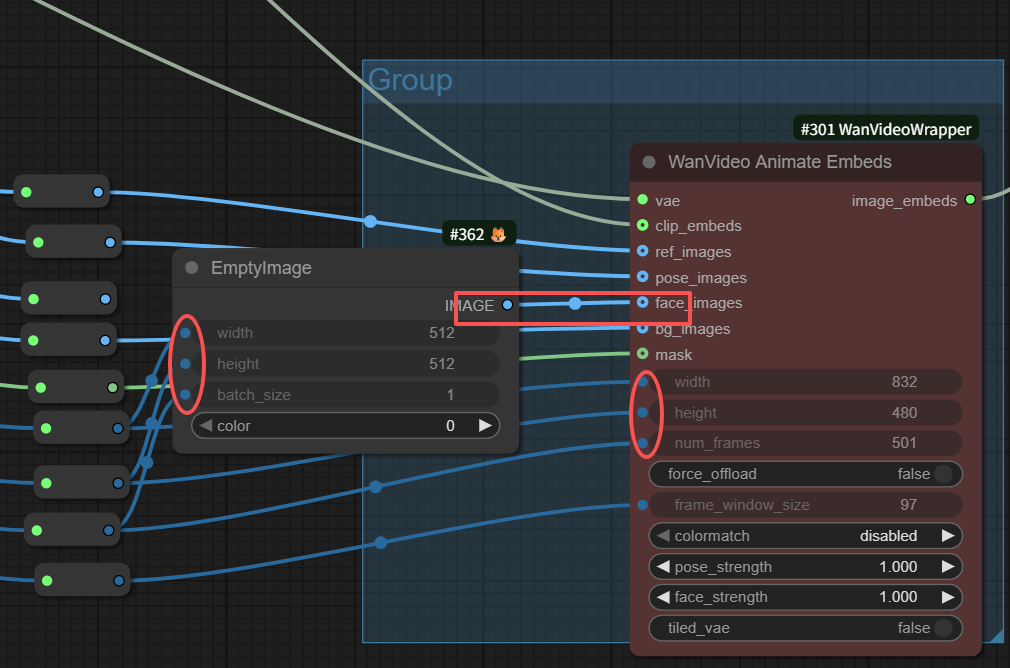Image resolution: width=1010 pixels, height=668 pixels.
Task: Click the vae input socket
Action: [x=643, y=200]
